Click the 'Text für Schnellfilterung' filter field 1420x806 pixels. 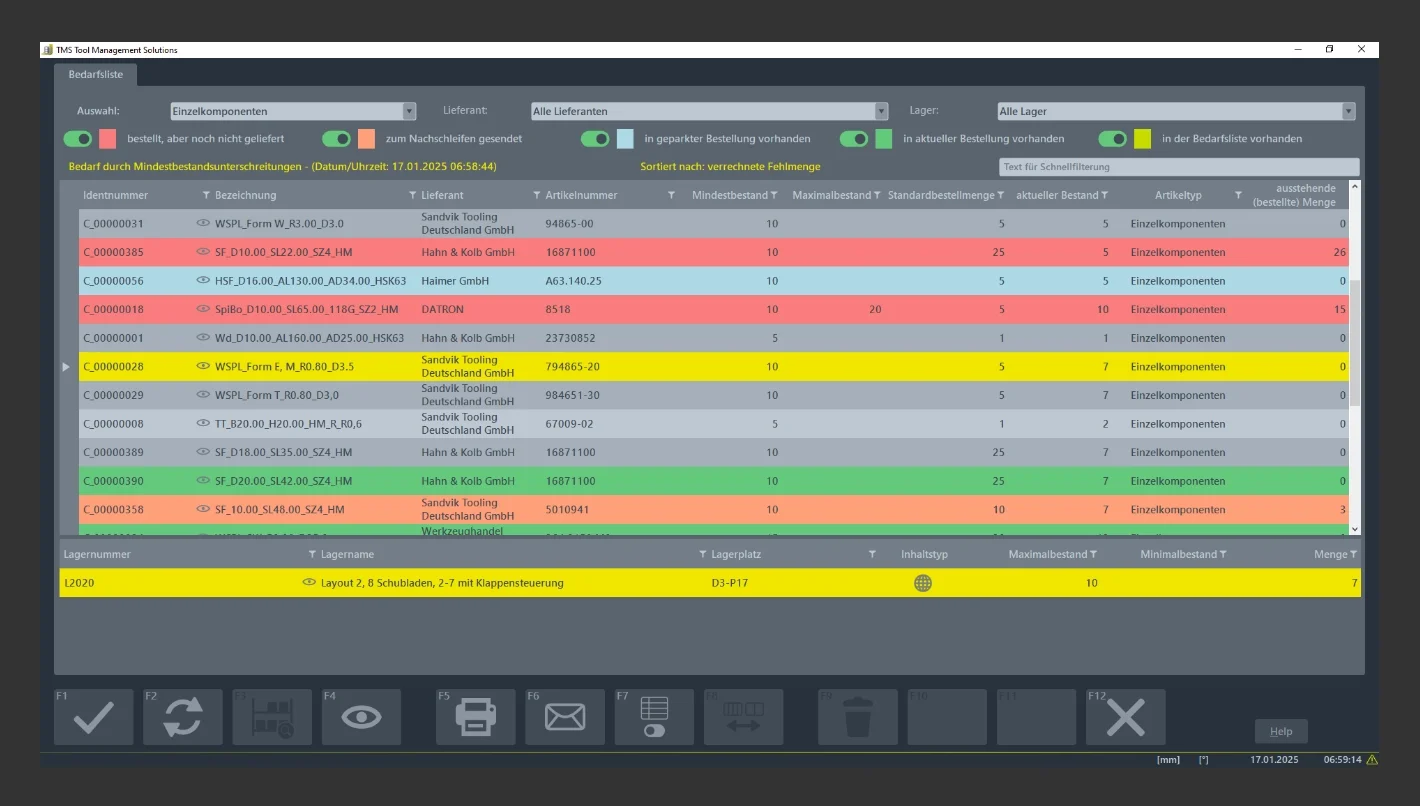[x=1178, y=167]
